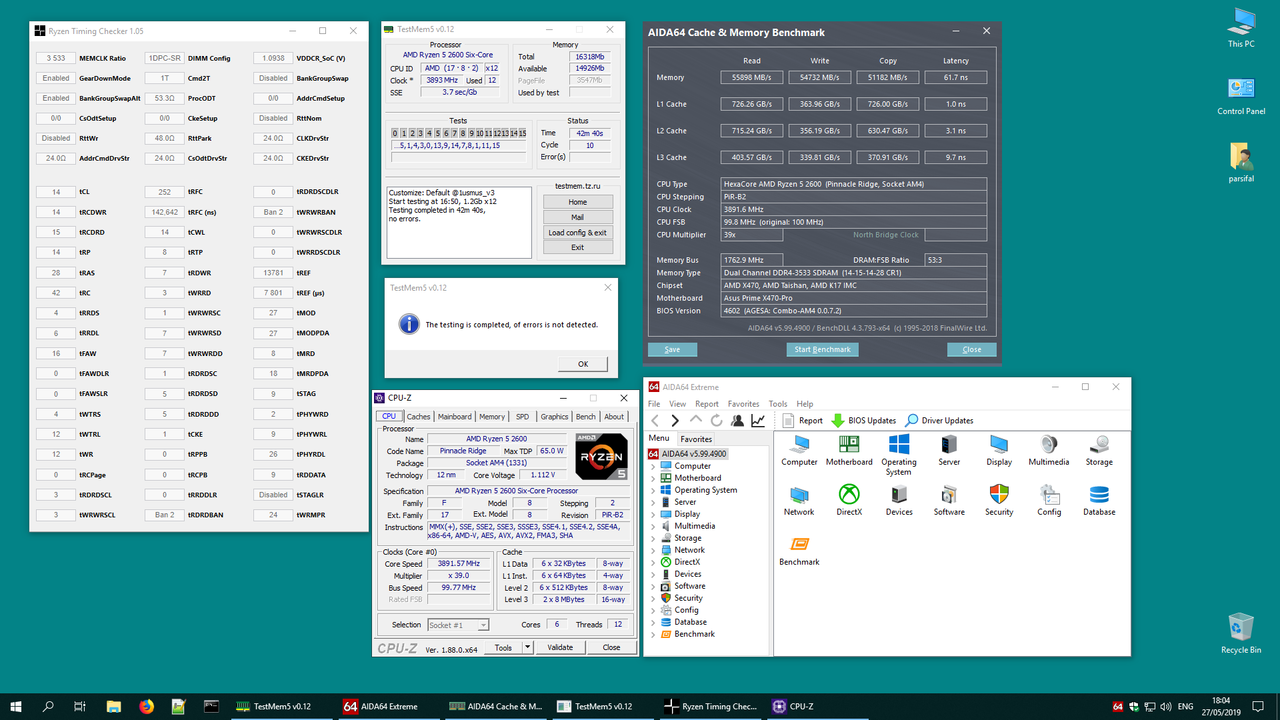
Task: Switch to the SPD tab in CPU-Z
Action: click(522, 417)
